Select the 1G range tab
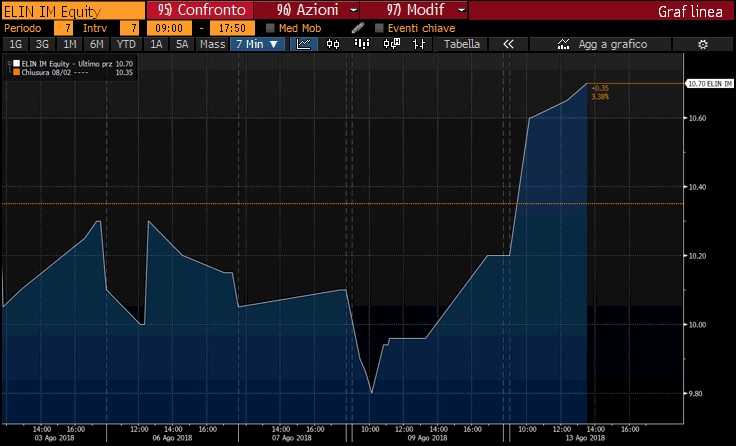The height and width of the screenshot is (446, 737). 16,44
